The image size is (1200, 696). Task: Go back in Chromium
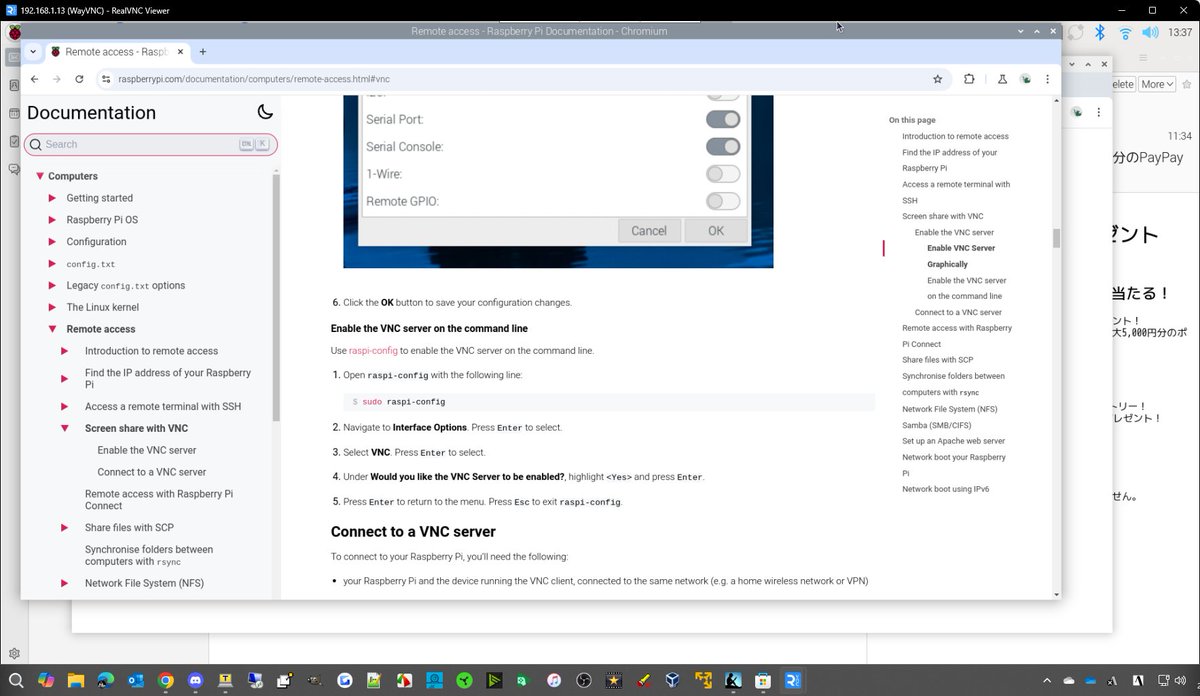tap(35, 79)
